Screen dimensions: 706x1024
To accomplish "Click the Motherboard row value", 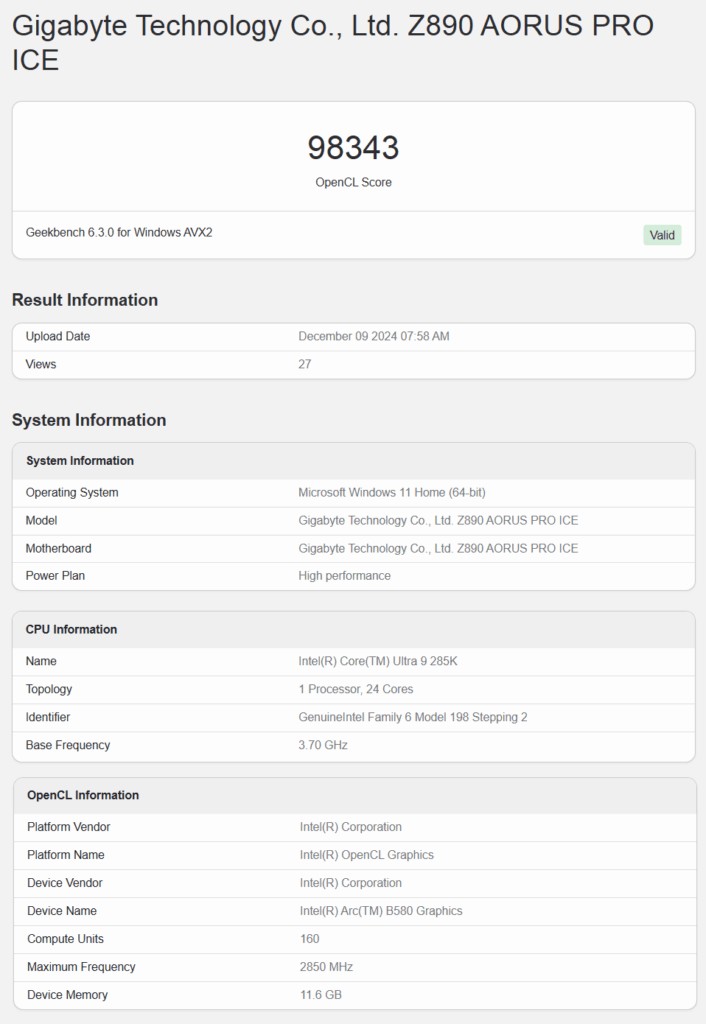I will tap(438, 549).
